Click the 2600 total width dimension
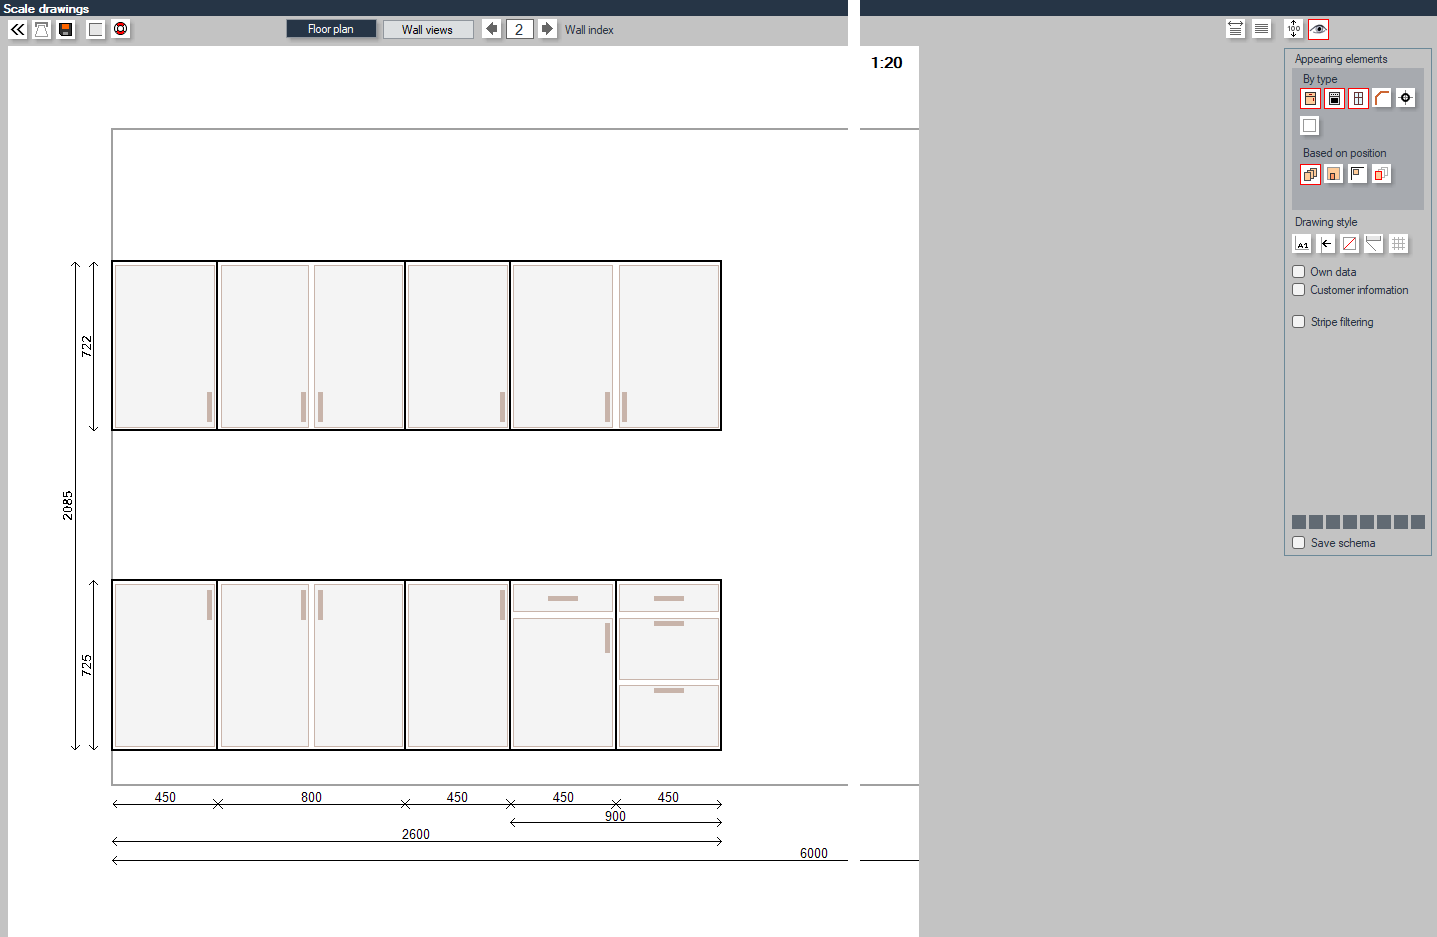The image size is (1437, 937). click(x=416, y=834)
